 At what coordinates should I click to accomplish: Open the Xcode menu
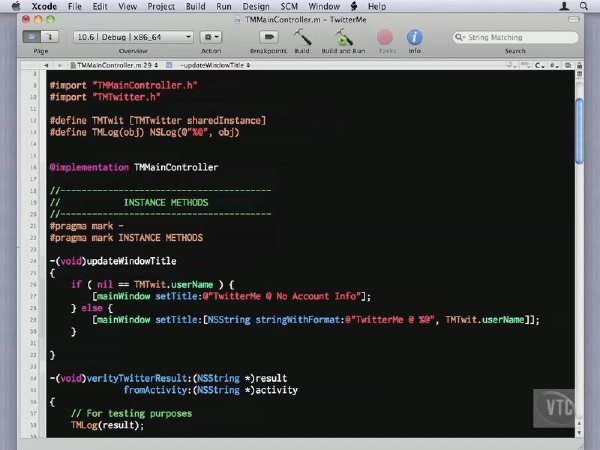click(44, 6)
